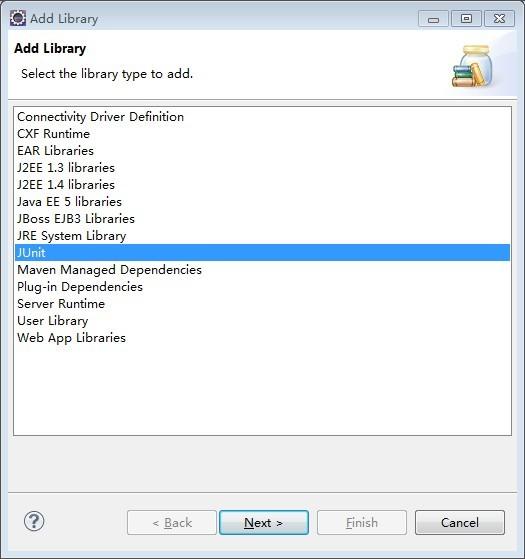This screenshot has width=525, height=559.
Task: Maximize the Add Library dialog
Action: click(x=466, y=19)
